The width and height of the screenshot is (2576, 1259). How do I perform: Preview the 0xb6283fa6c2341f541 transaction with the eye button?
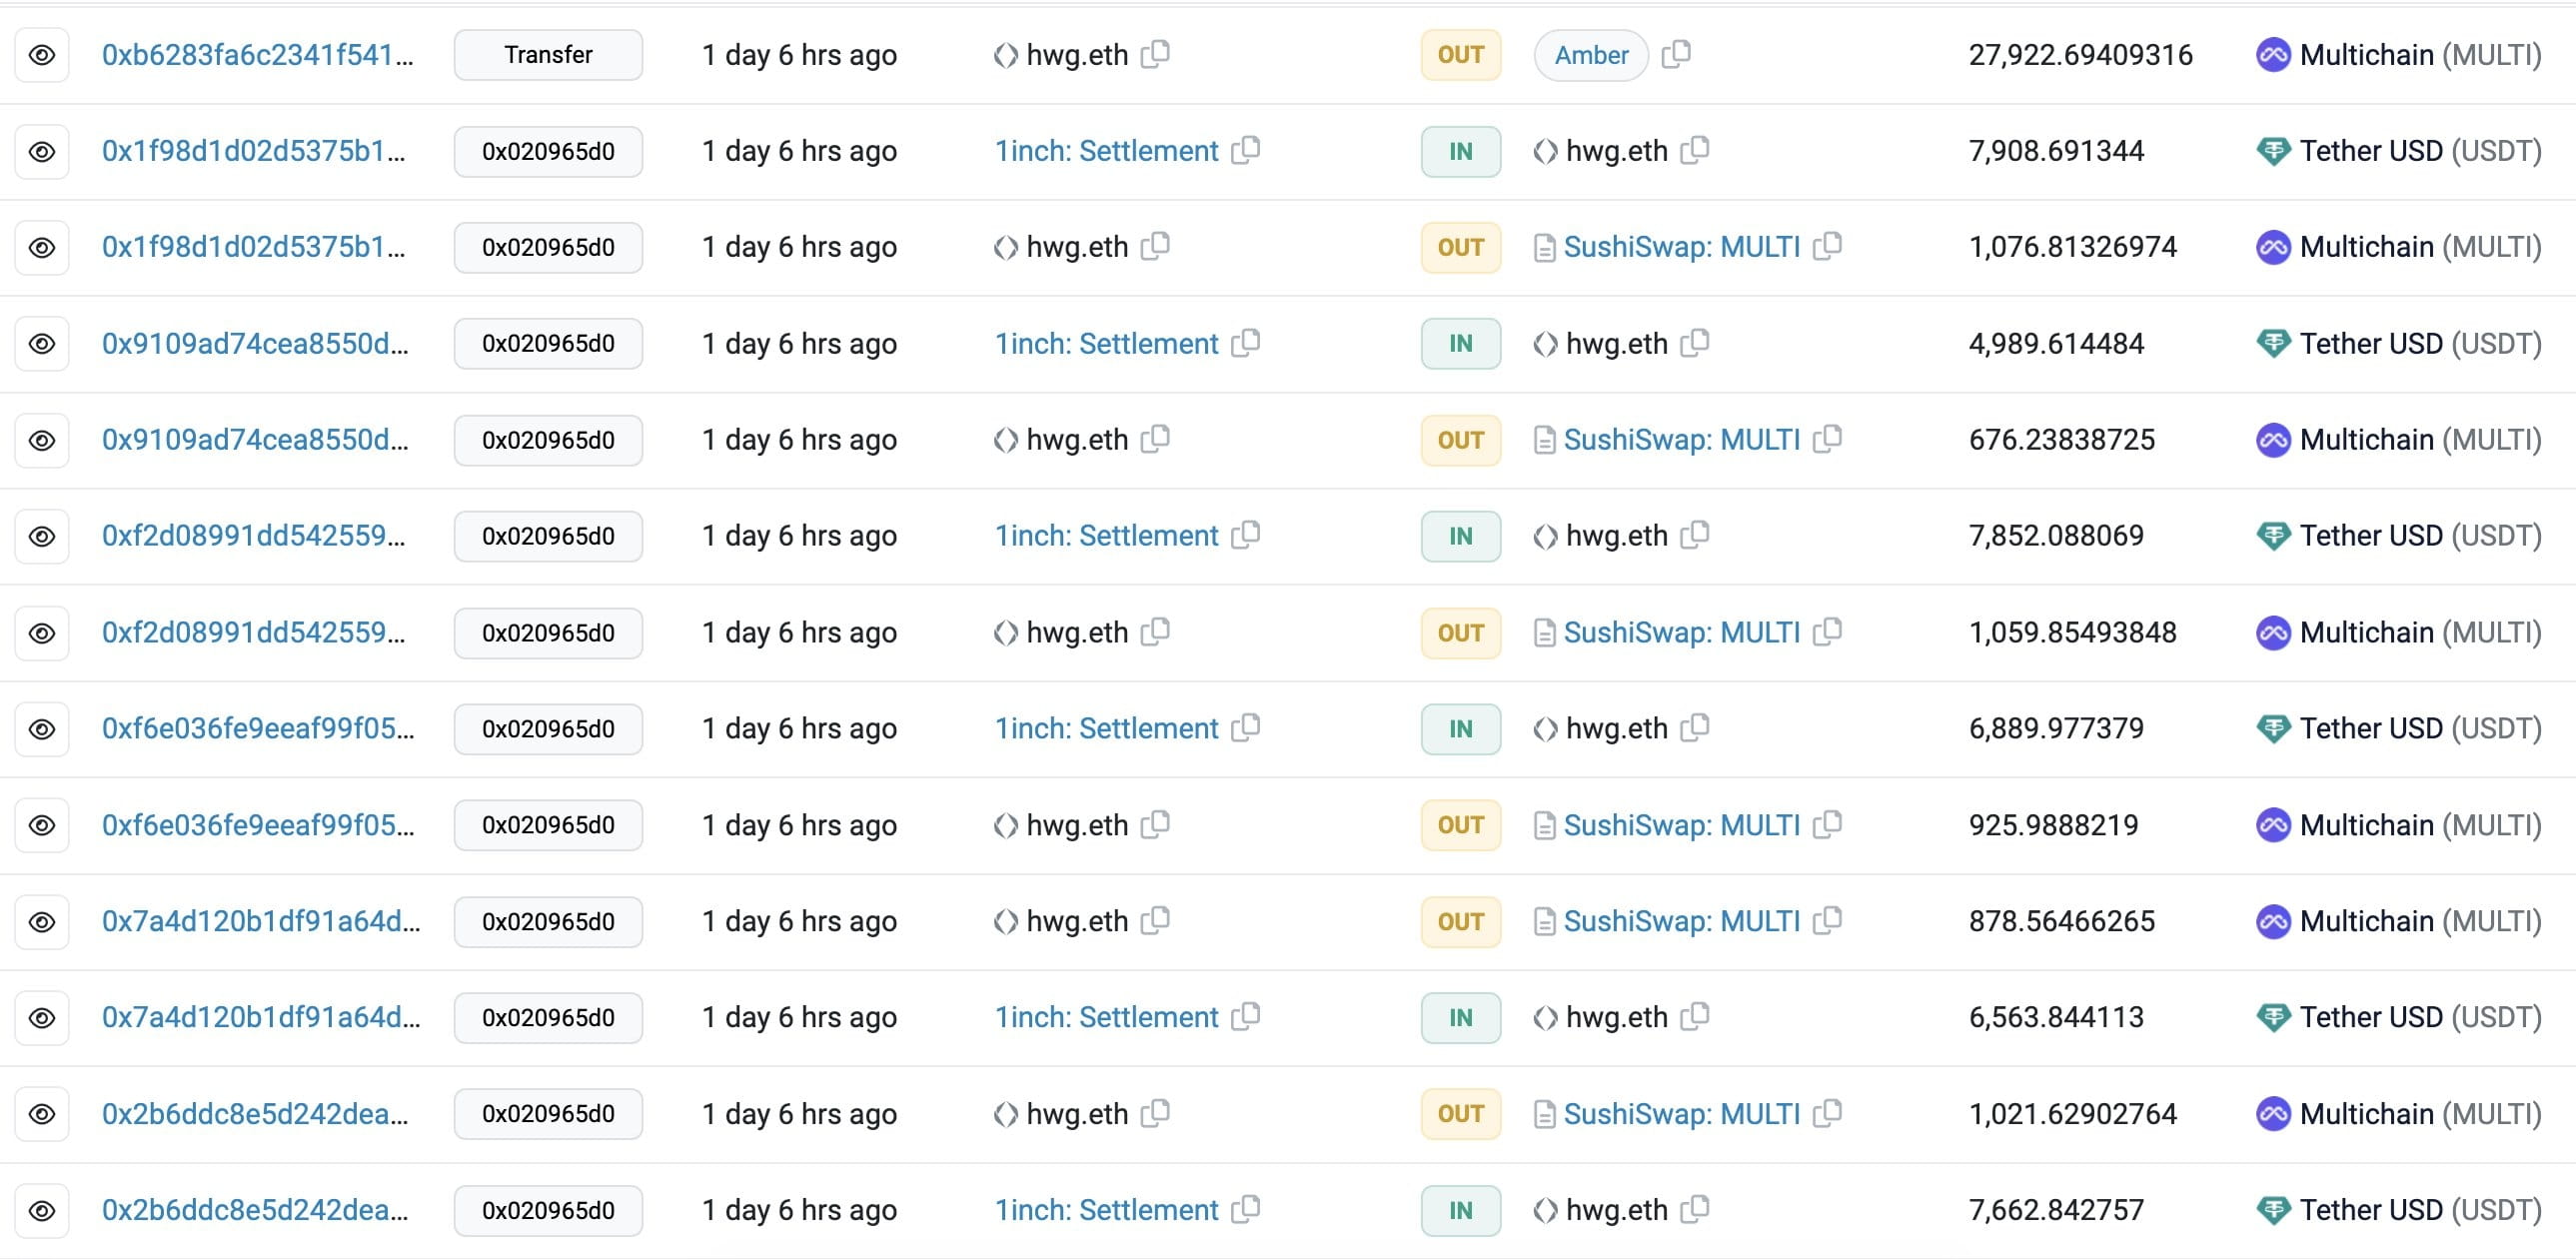click(x=42, y=55)
